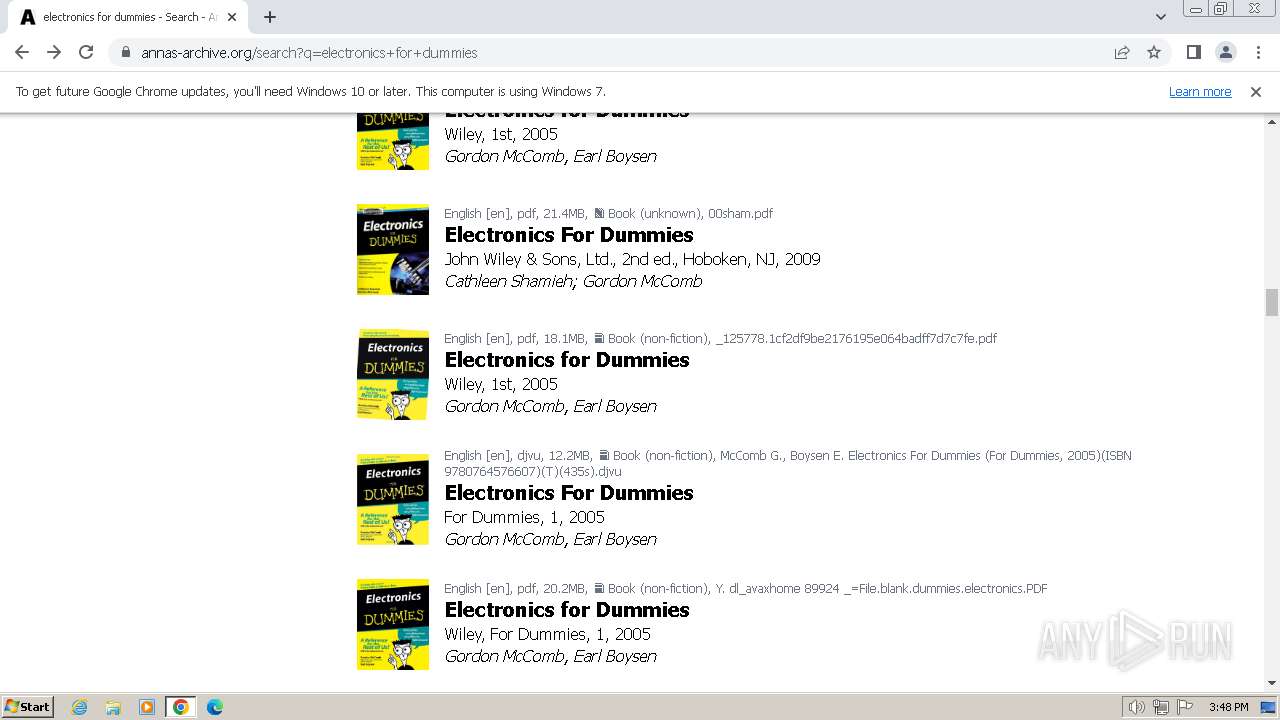
Task: Open the browser side panel
Action: coord(1193,52)
